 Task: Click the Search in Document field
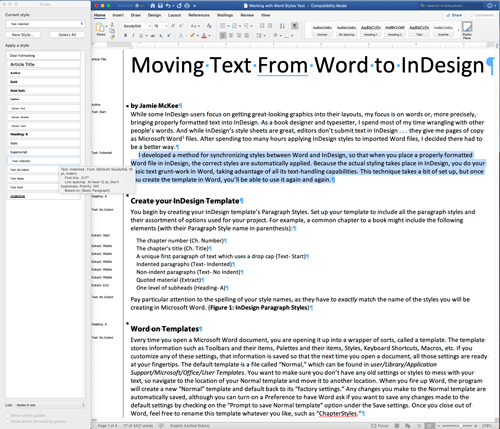(451, 6)
